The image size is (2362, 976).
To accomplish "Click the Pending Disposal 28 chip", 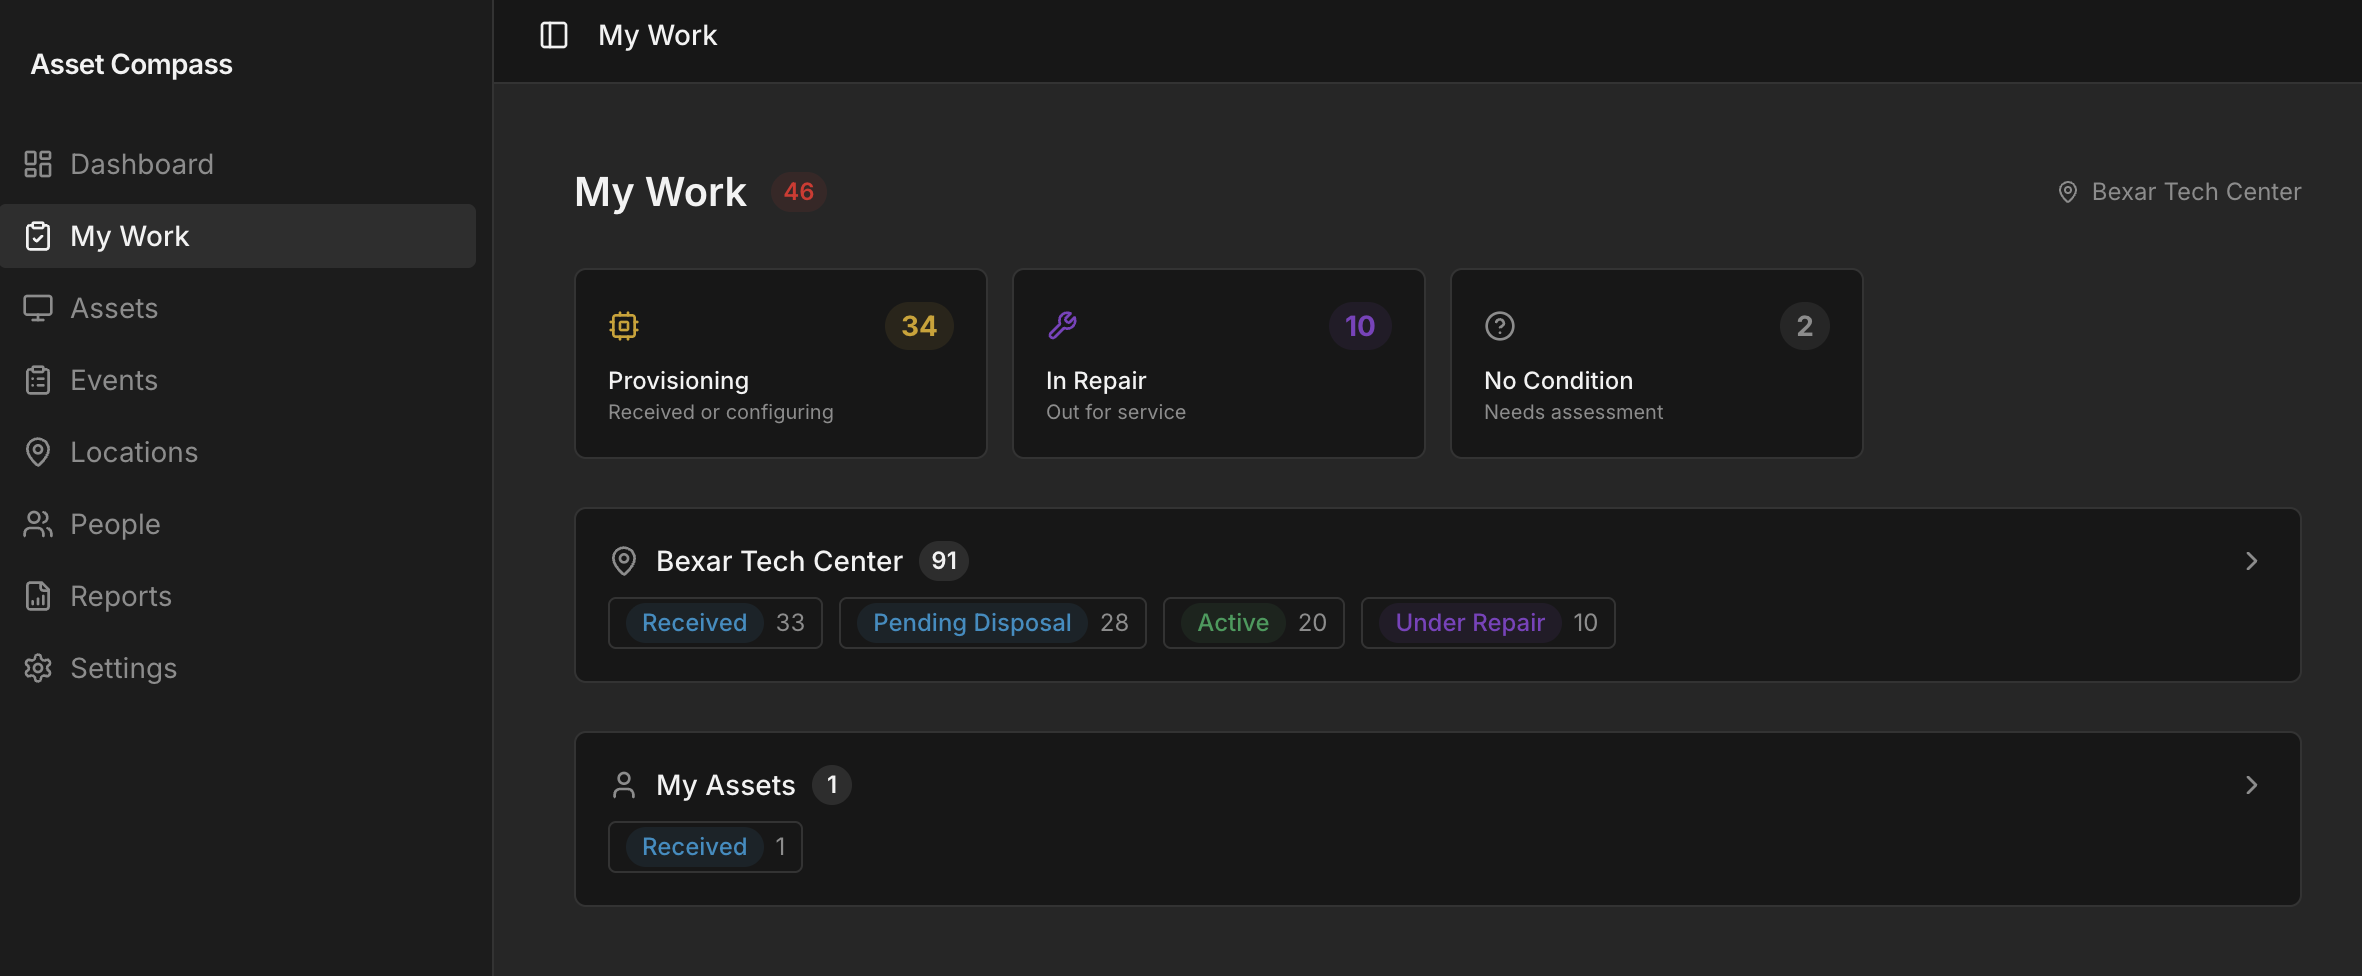I will tap(993, 623).
